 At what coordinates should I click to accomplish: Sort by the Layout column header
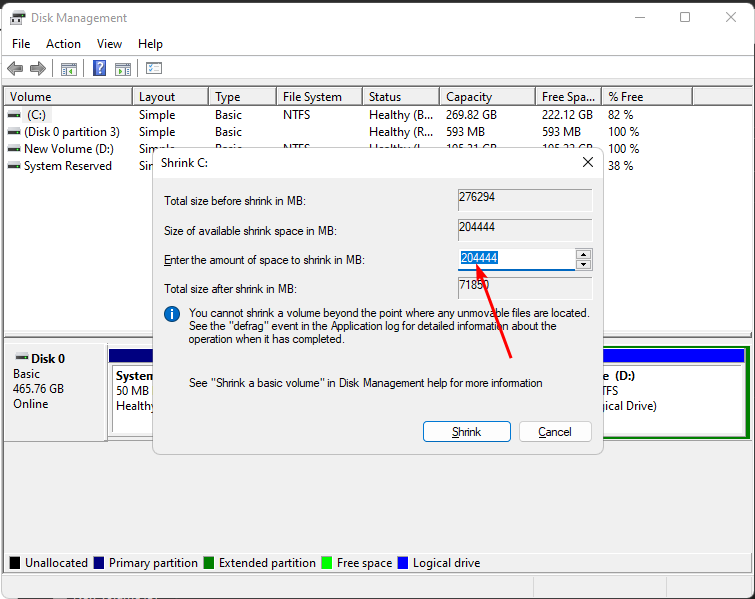(x=170, y=97)
